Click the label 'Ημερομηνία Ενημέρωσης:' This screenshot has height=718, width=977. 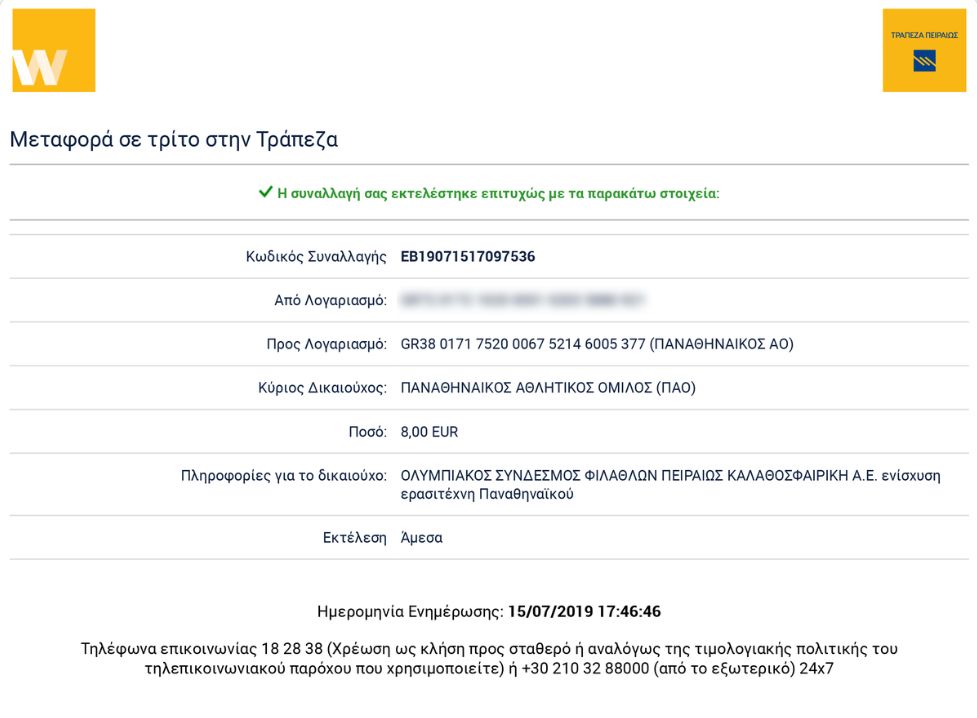pyautogui.click(x=410, y=611)
